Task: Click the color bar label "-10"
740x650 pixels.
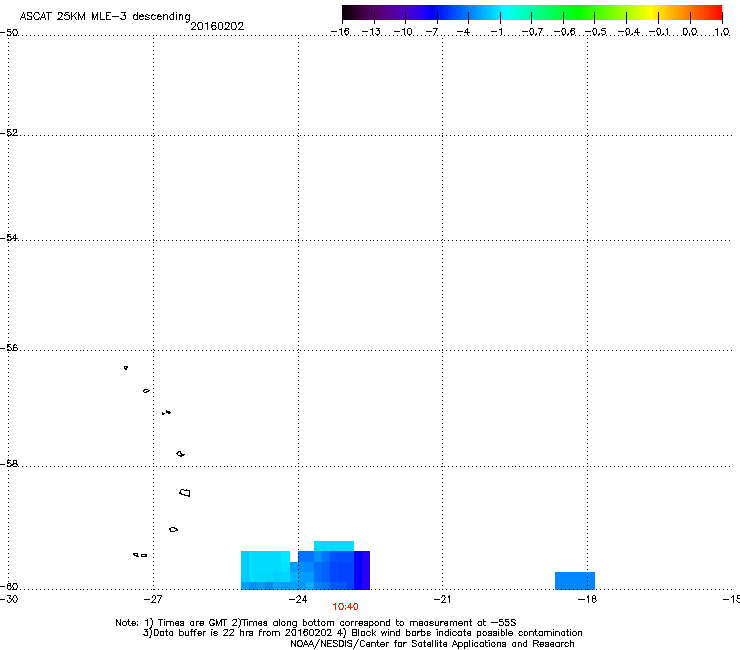Action: (x=403, y=32)
